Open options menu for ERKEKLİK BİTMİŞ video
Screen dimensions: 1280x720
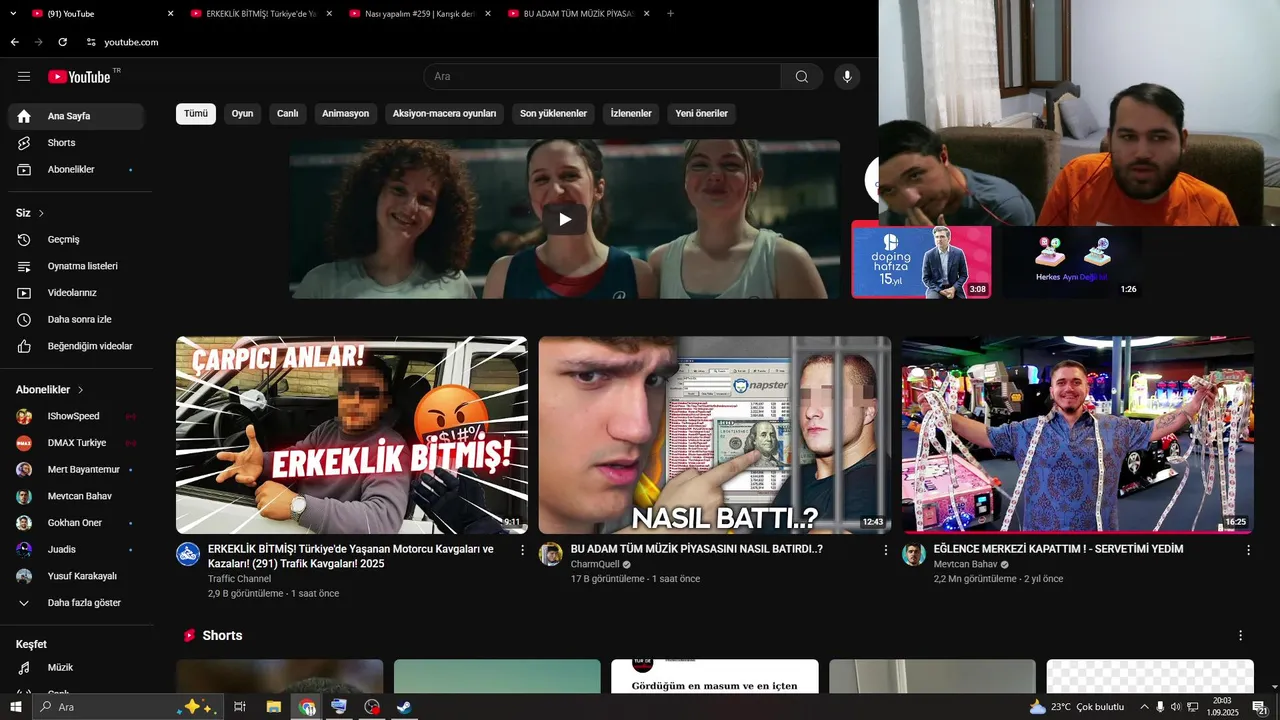522,550
